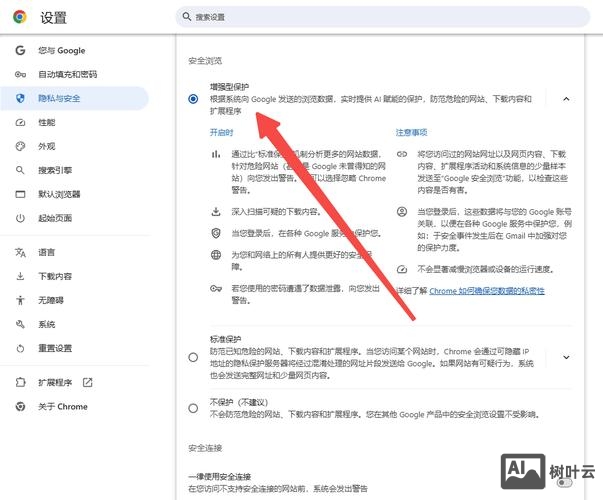Click the download icon for 下载内容 in sidebar
This screenshot has height=500, width=603.
[x=20, y=276]
